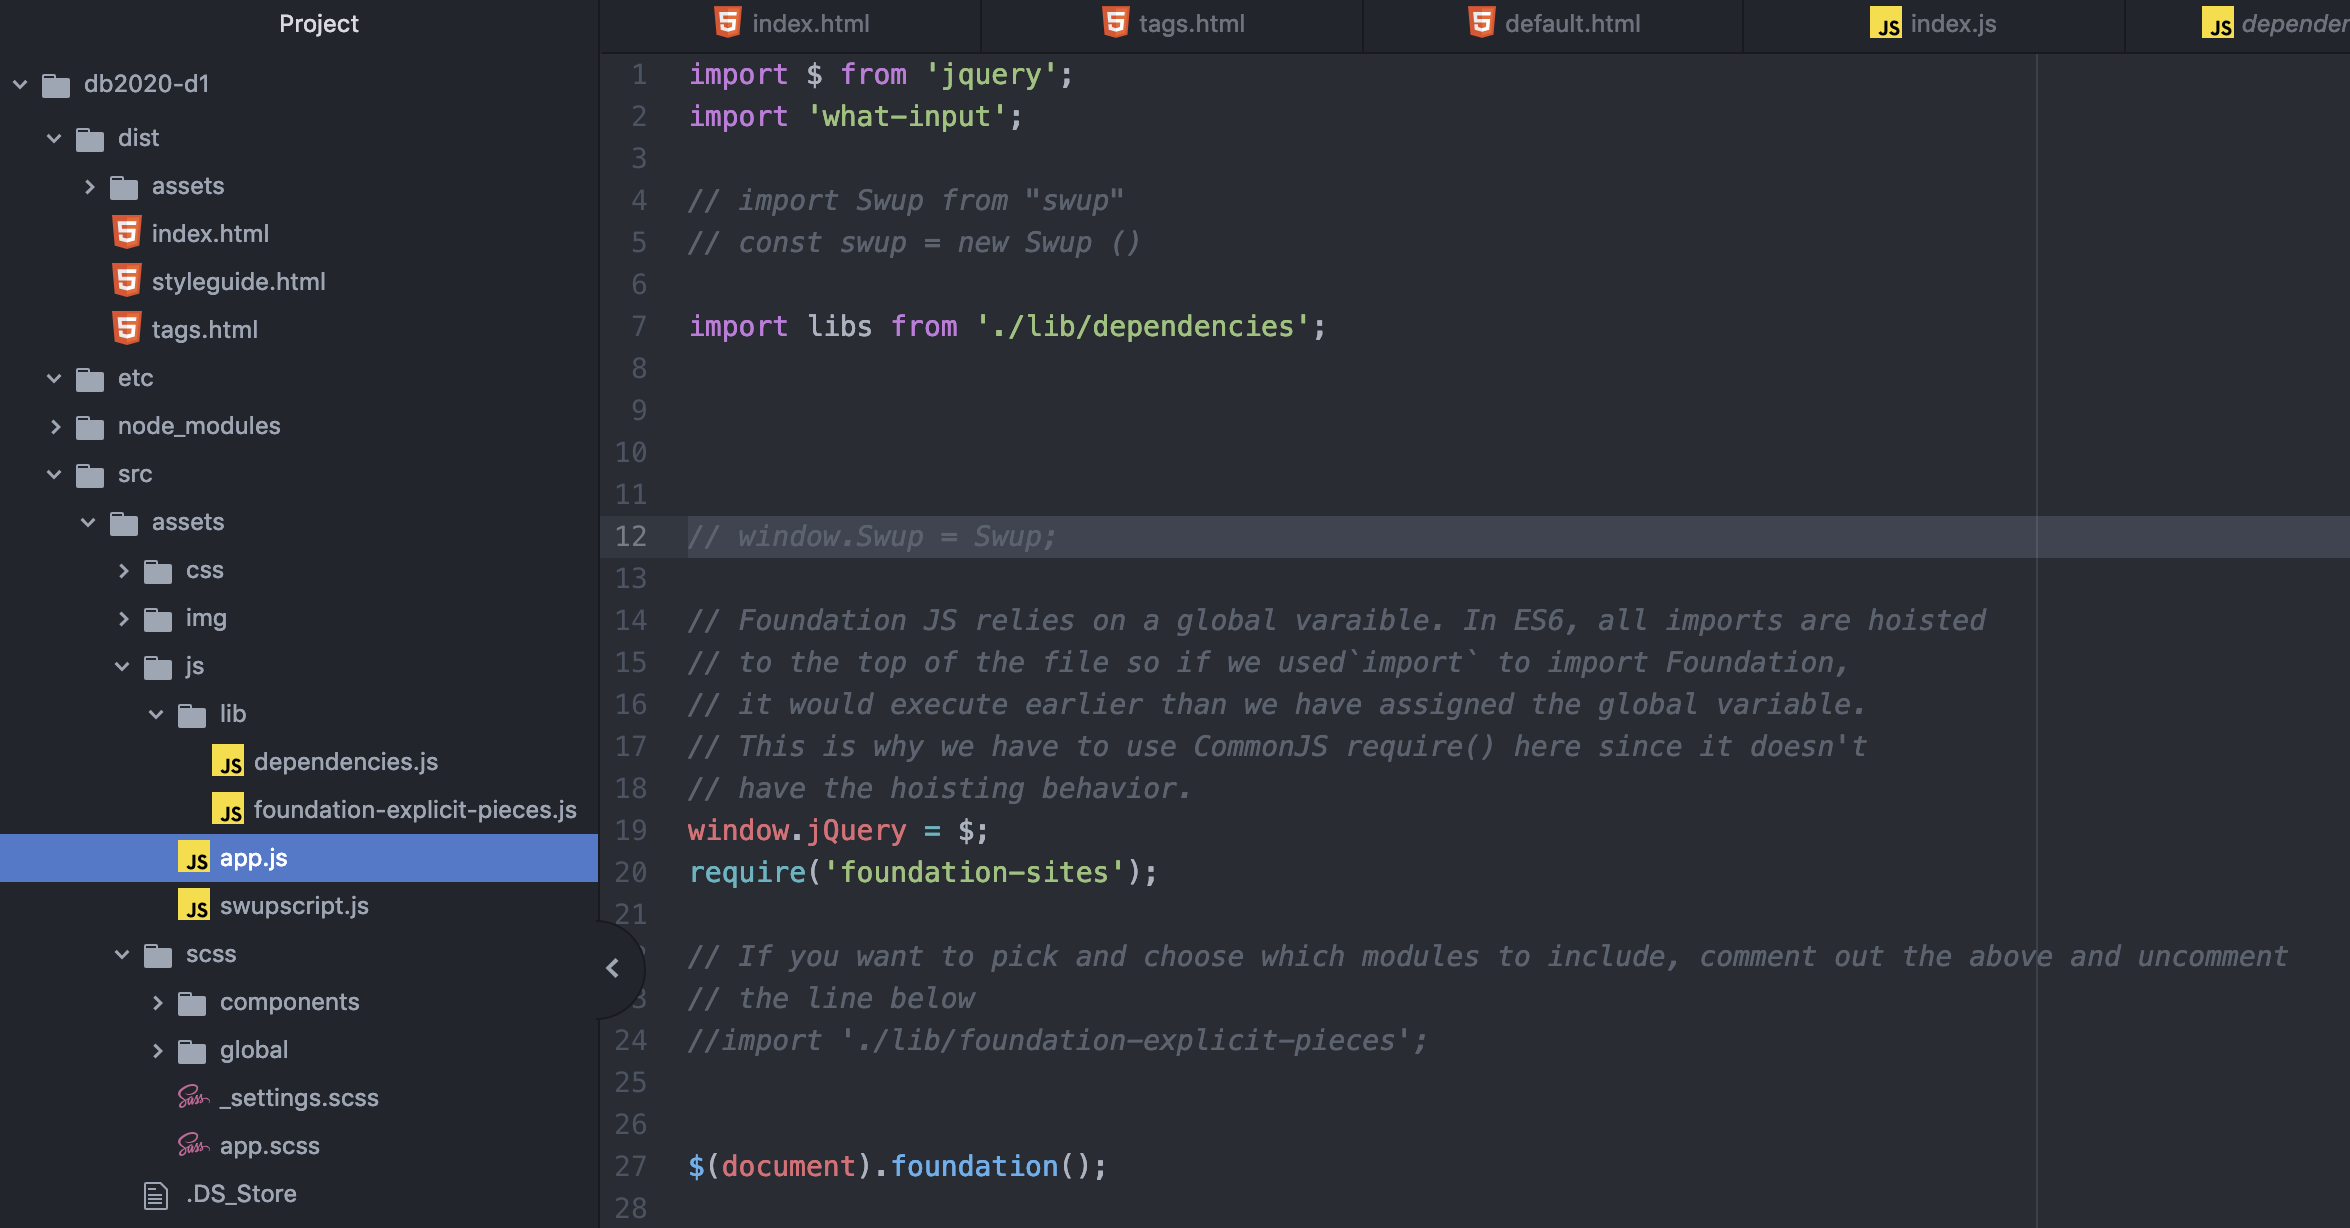This screenshot has height=1228, width=2350.
Task: Collapse the tree view with the arrow handle
Action: click(613, 968)
